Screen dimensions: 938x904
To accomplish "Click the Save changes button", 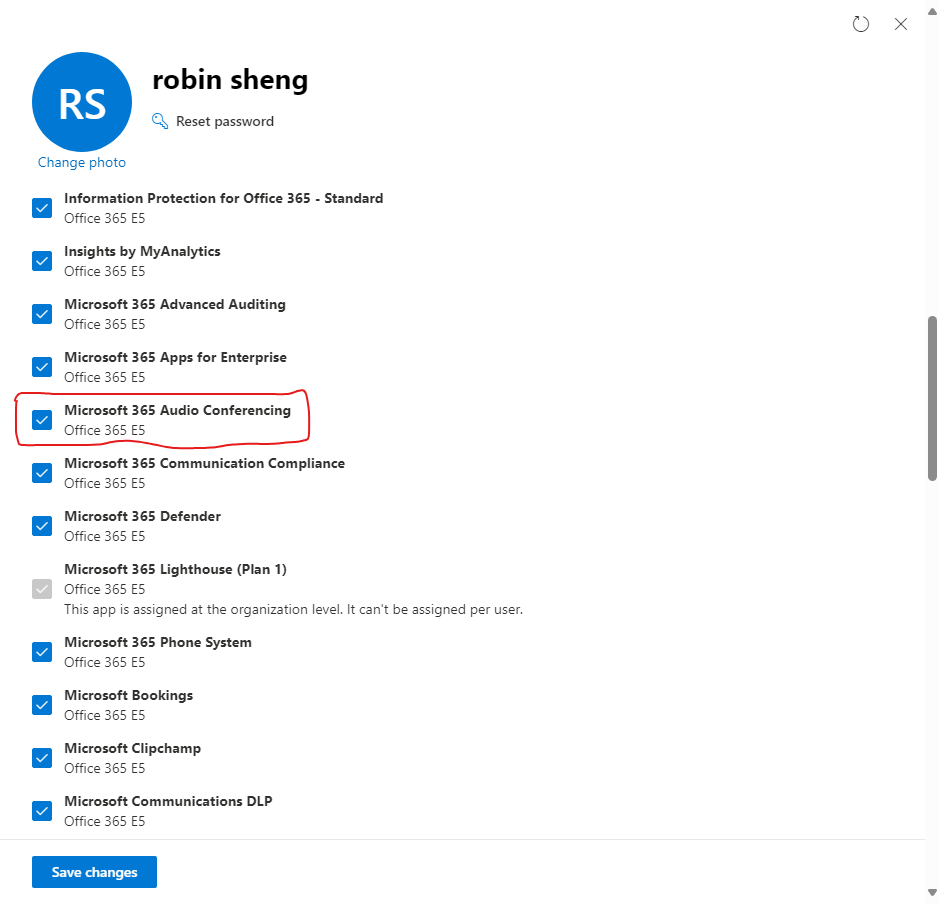I will coord(95,872).
